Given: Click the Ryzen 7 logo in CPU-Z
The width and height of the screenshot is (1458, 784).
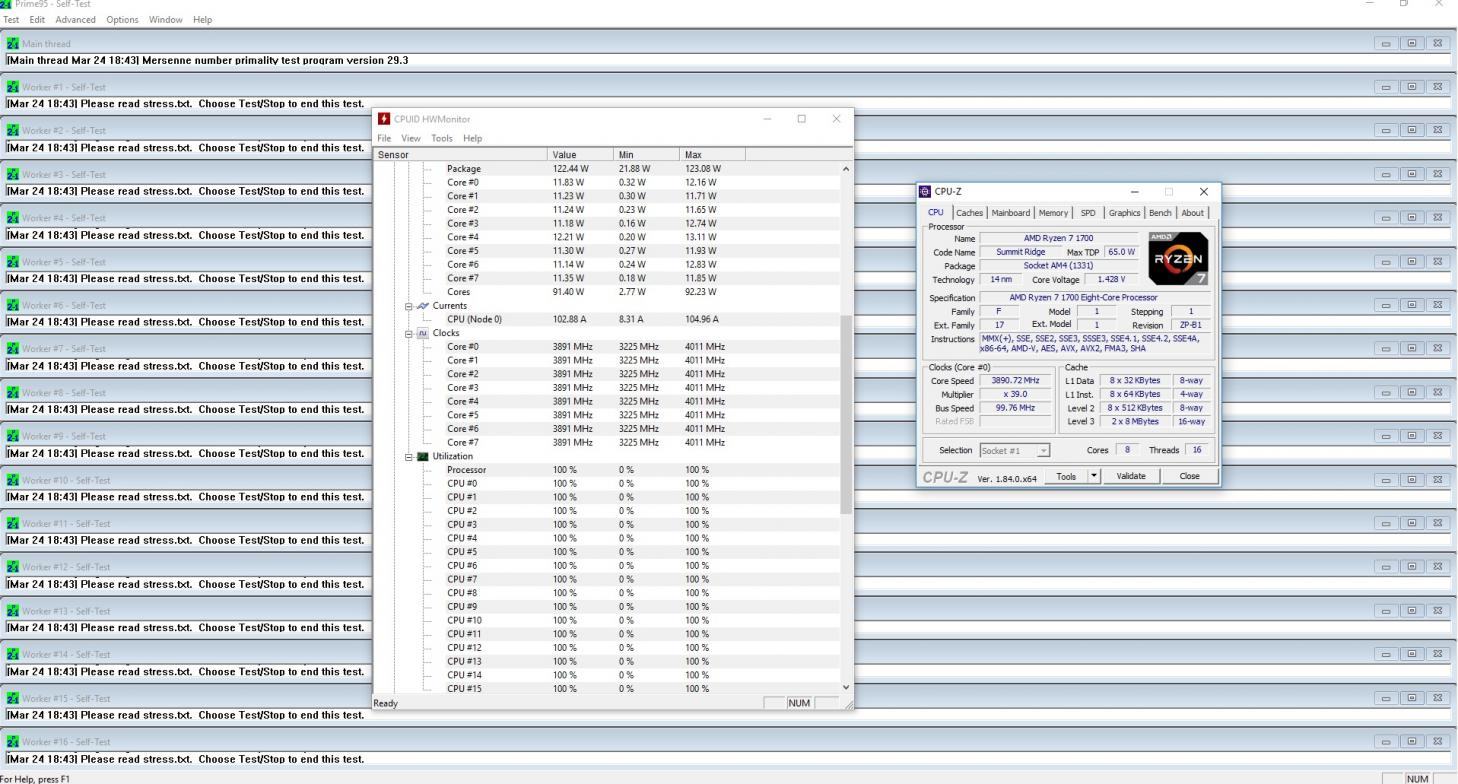Looking at the screenshot, I should [1179, 258].
